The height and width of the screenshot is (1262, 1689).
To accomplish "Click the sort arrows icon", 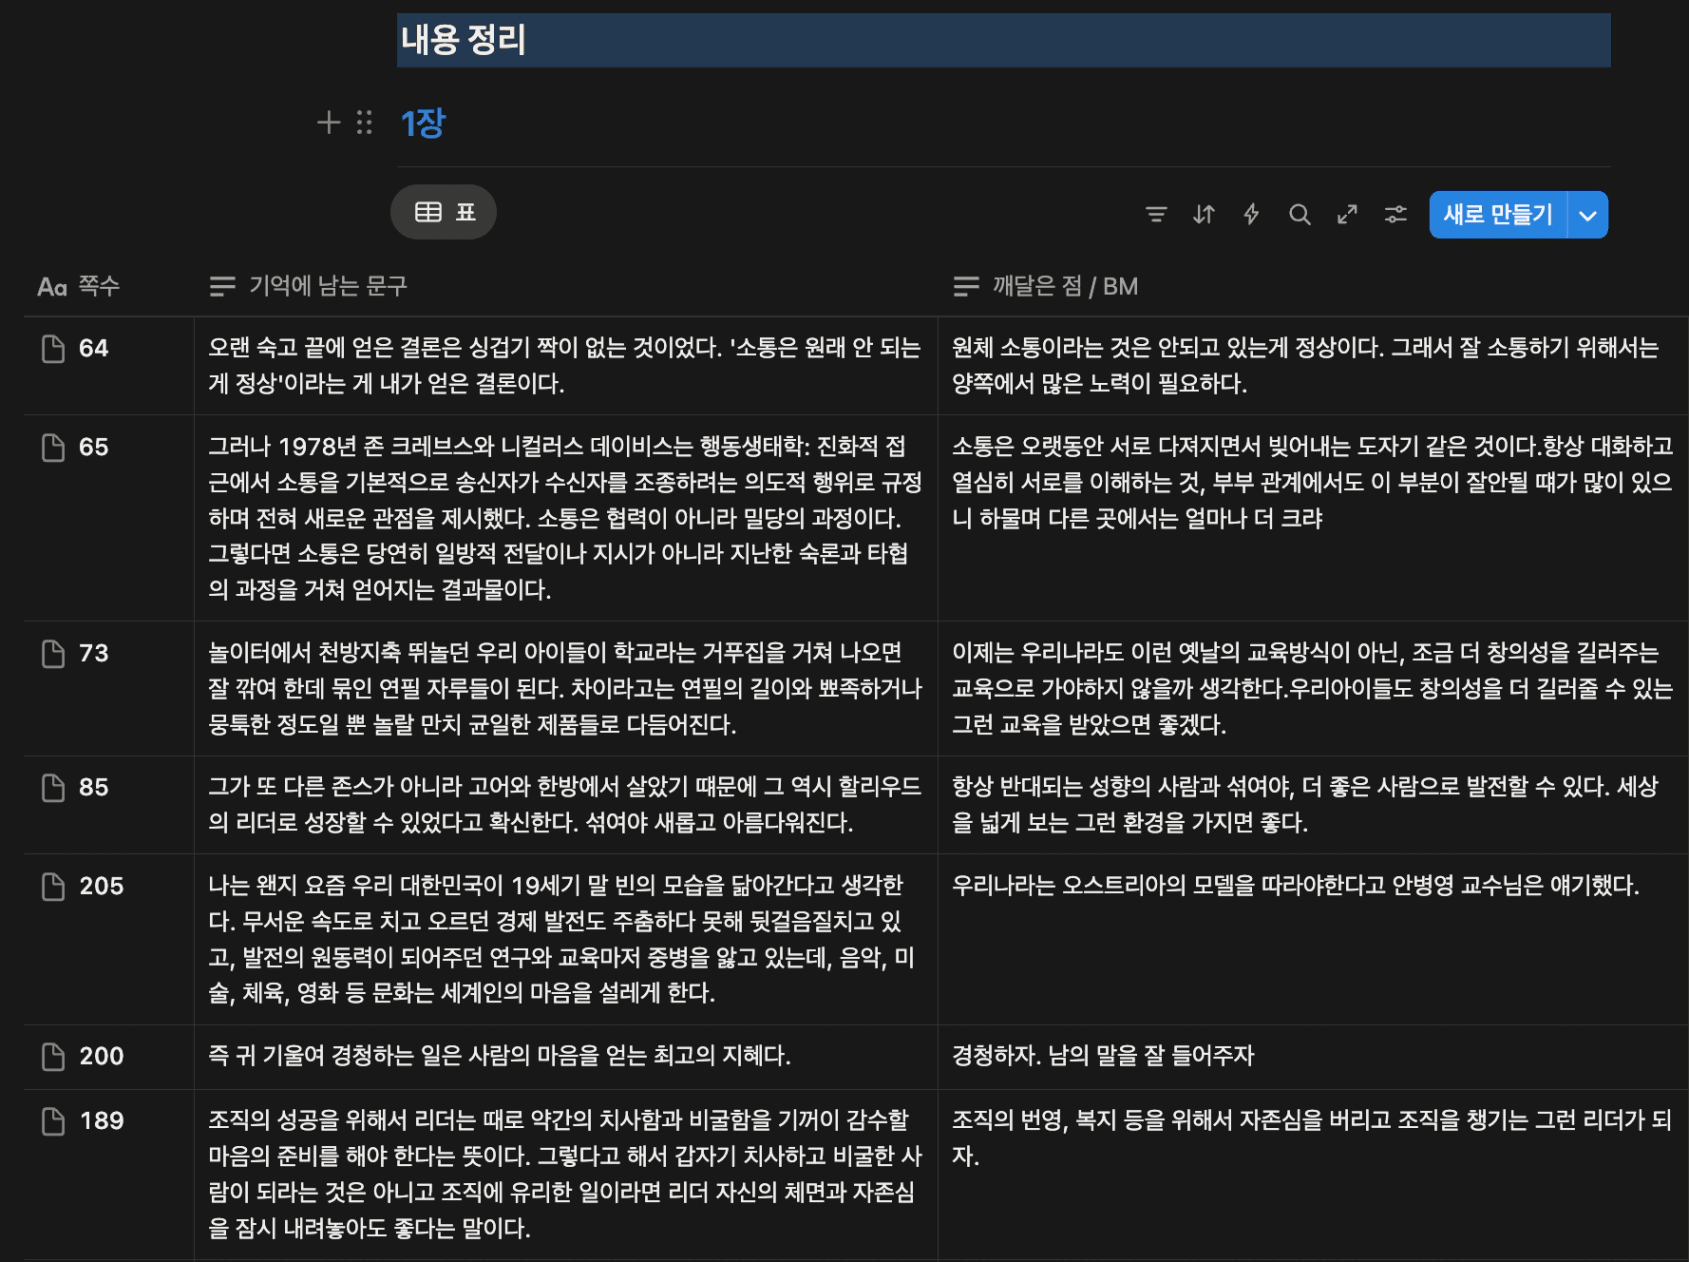I will point(1204,214).
